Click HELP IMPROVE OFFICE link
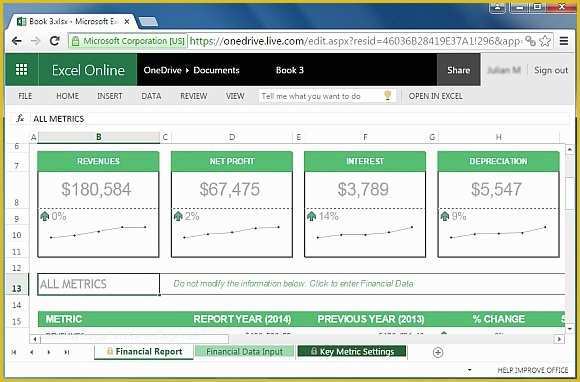 [x=533, y=370]
